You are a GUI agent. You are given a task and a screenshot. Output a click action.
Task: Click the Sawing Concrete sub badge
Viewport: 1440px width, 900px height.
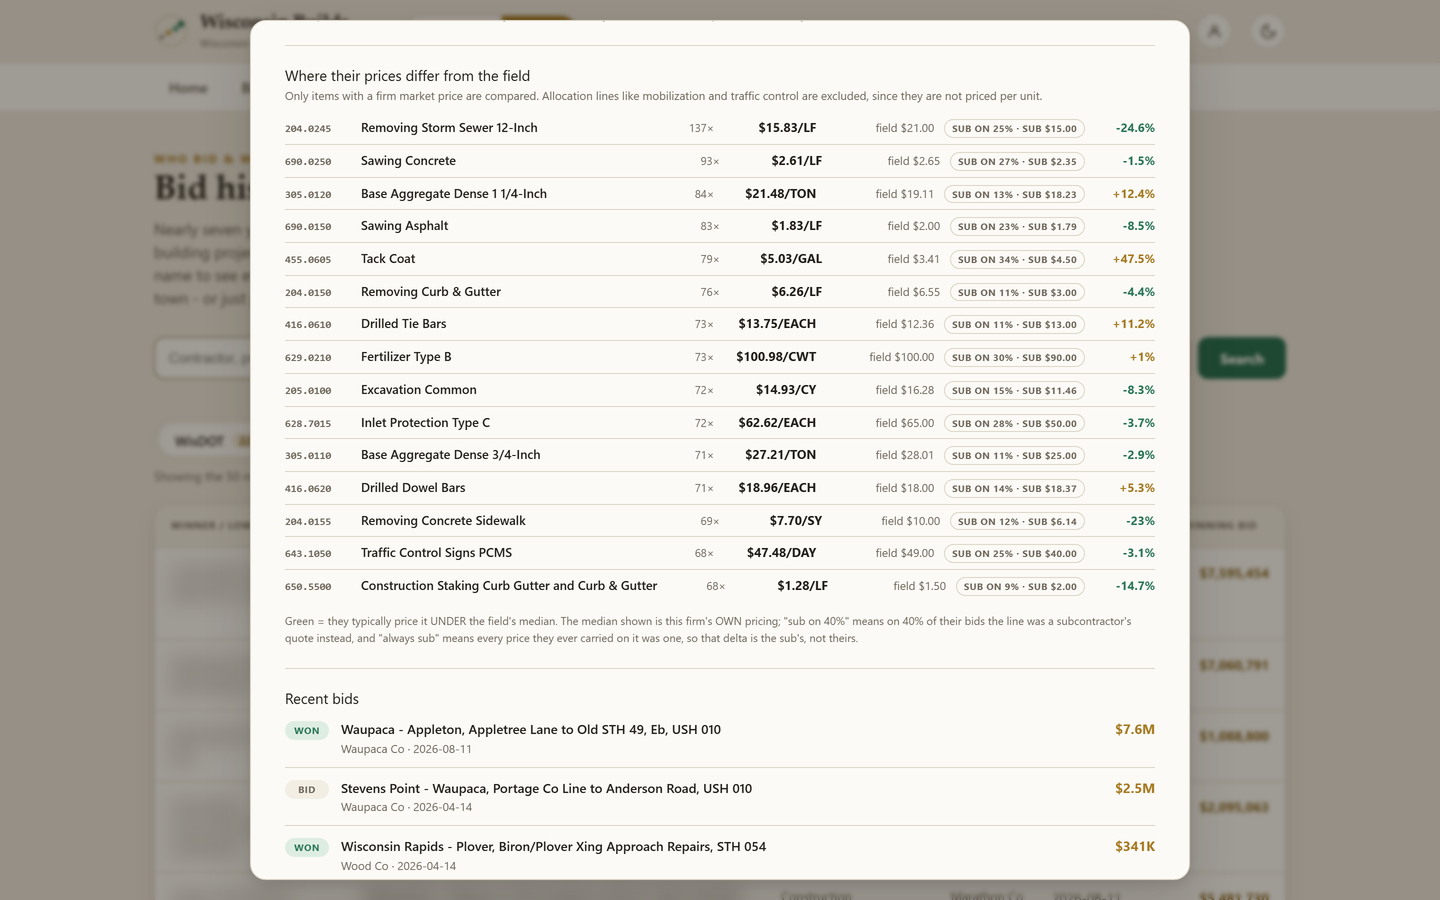pos(1017,161)
